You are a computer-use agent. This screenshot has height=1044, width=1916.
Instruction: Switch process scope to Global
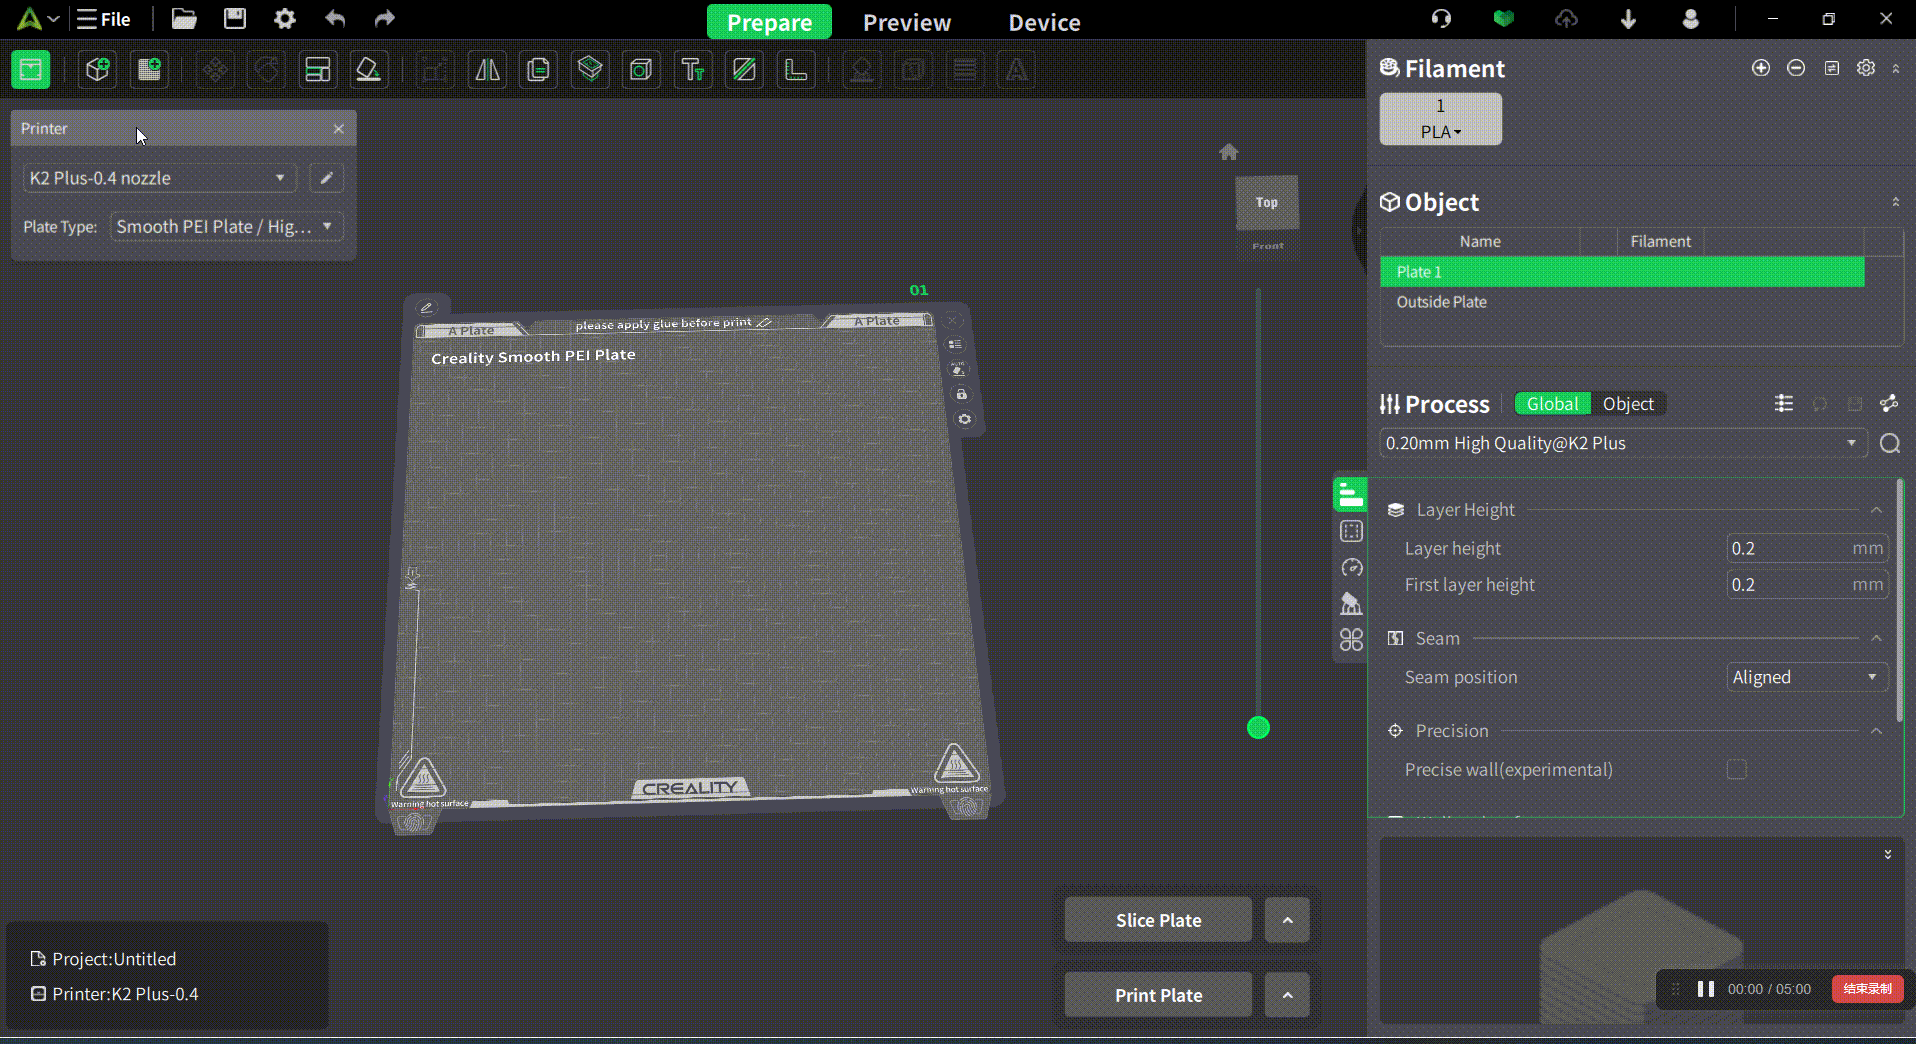(1552, 404)
